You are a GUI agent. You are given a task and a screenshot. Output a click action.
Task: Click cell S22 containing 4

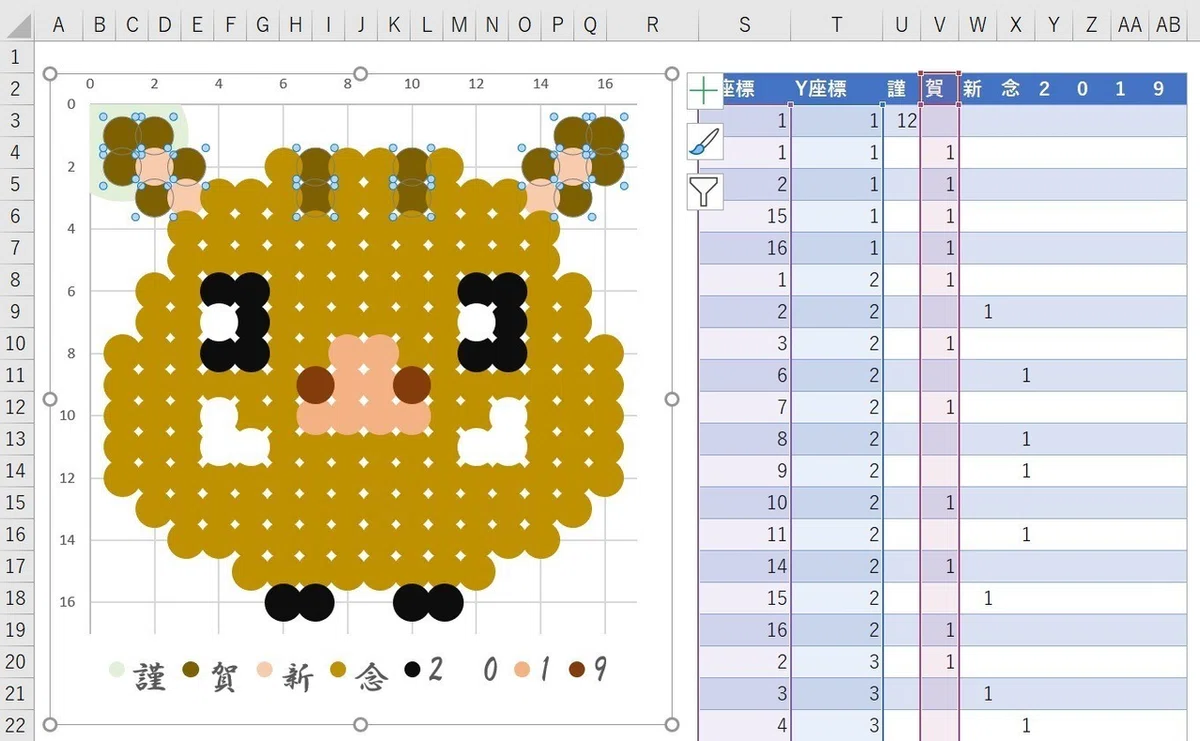pos(744,726)
